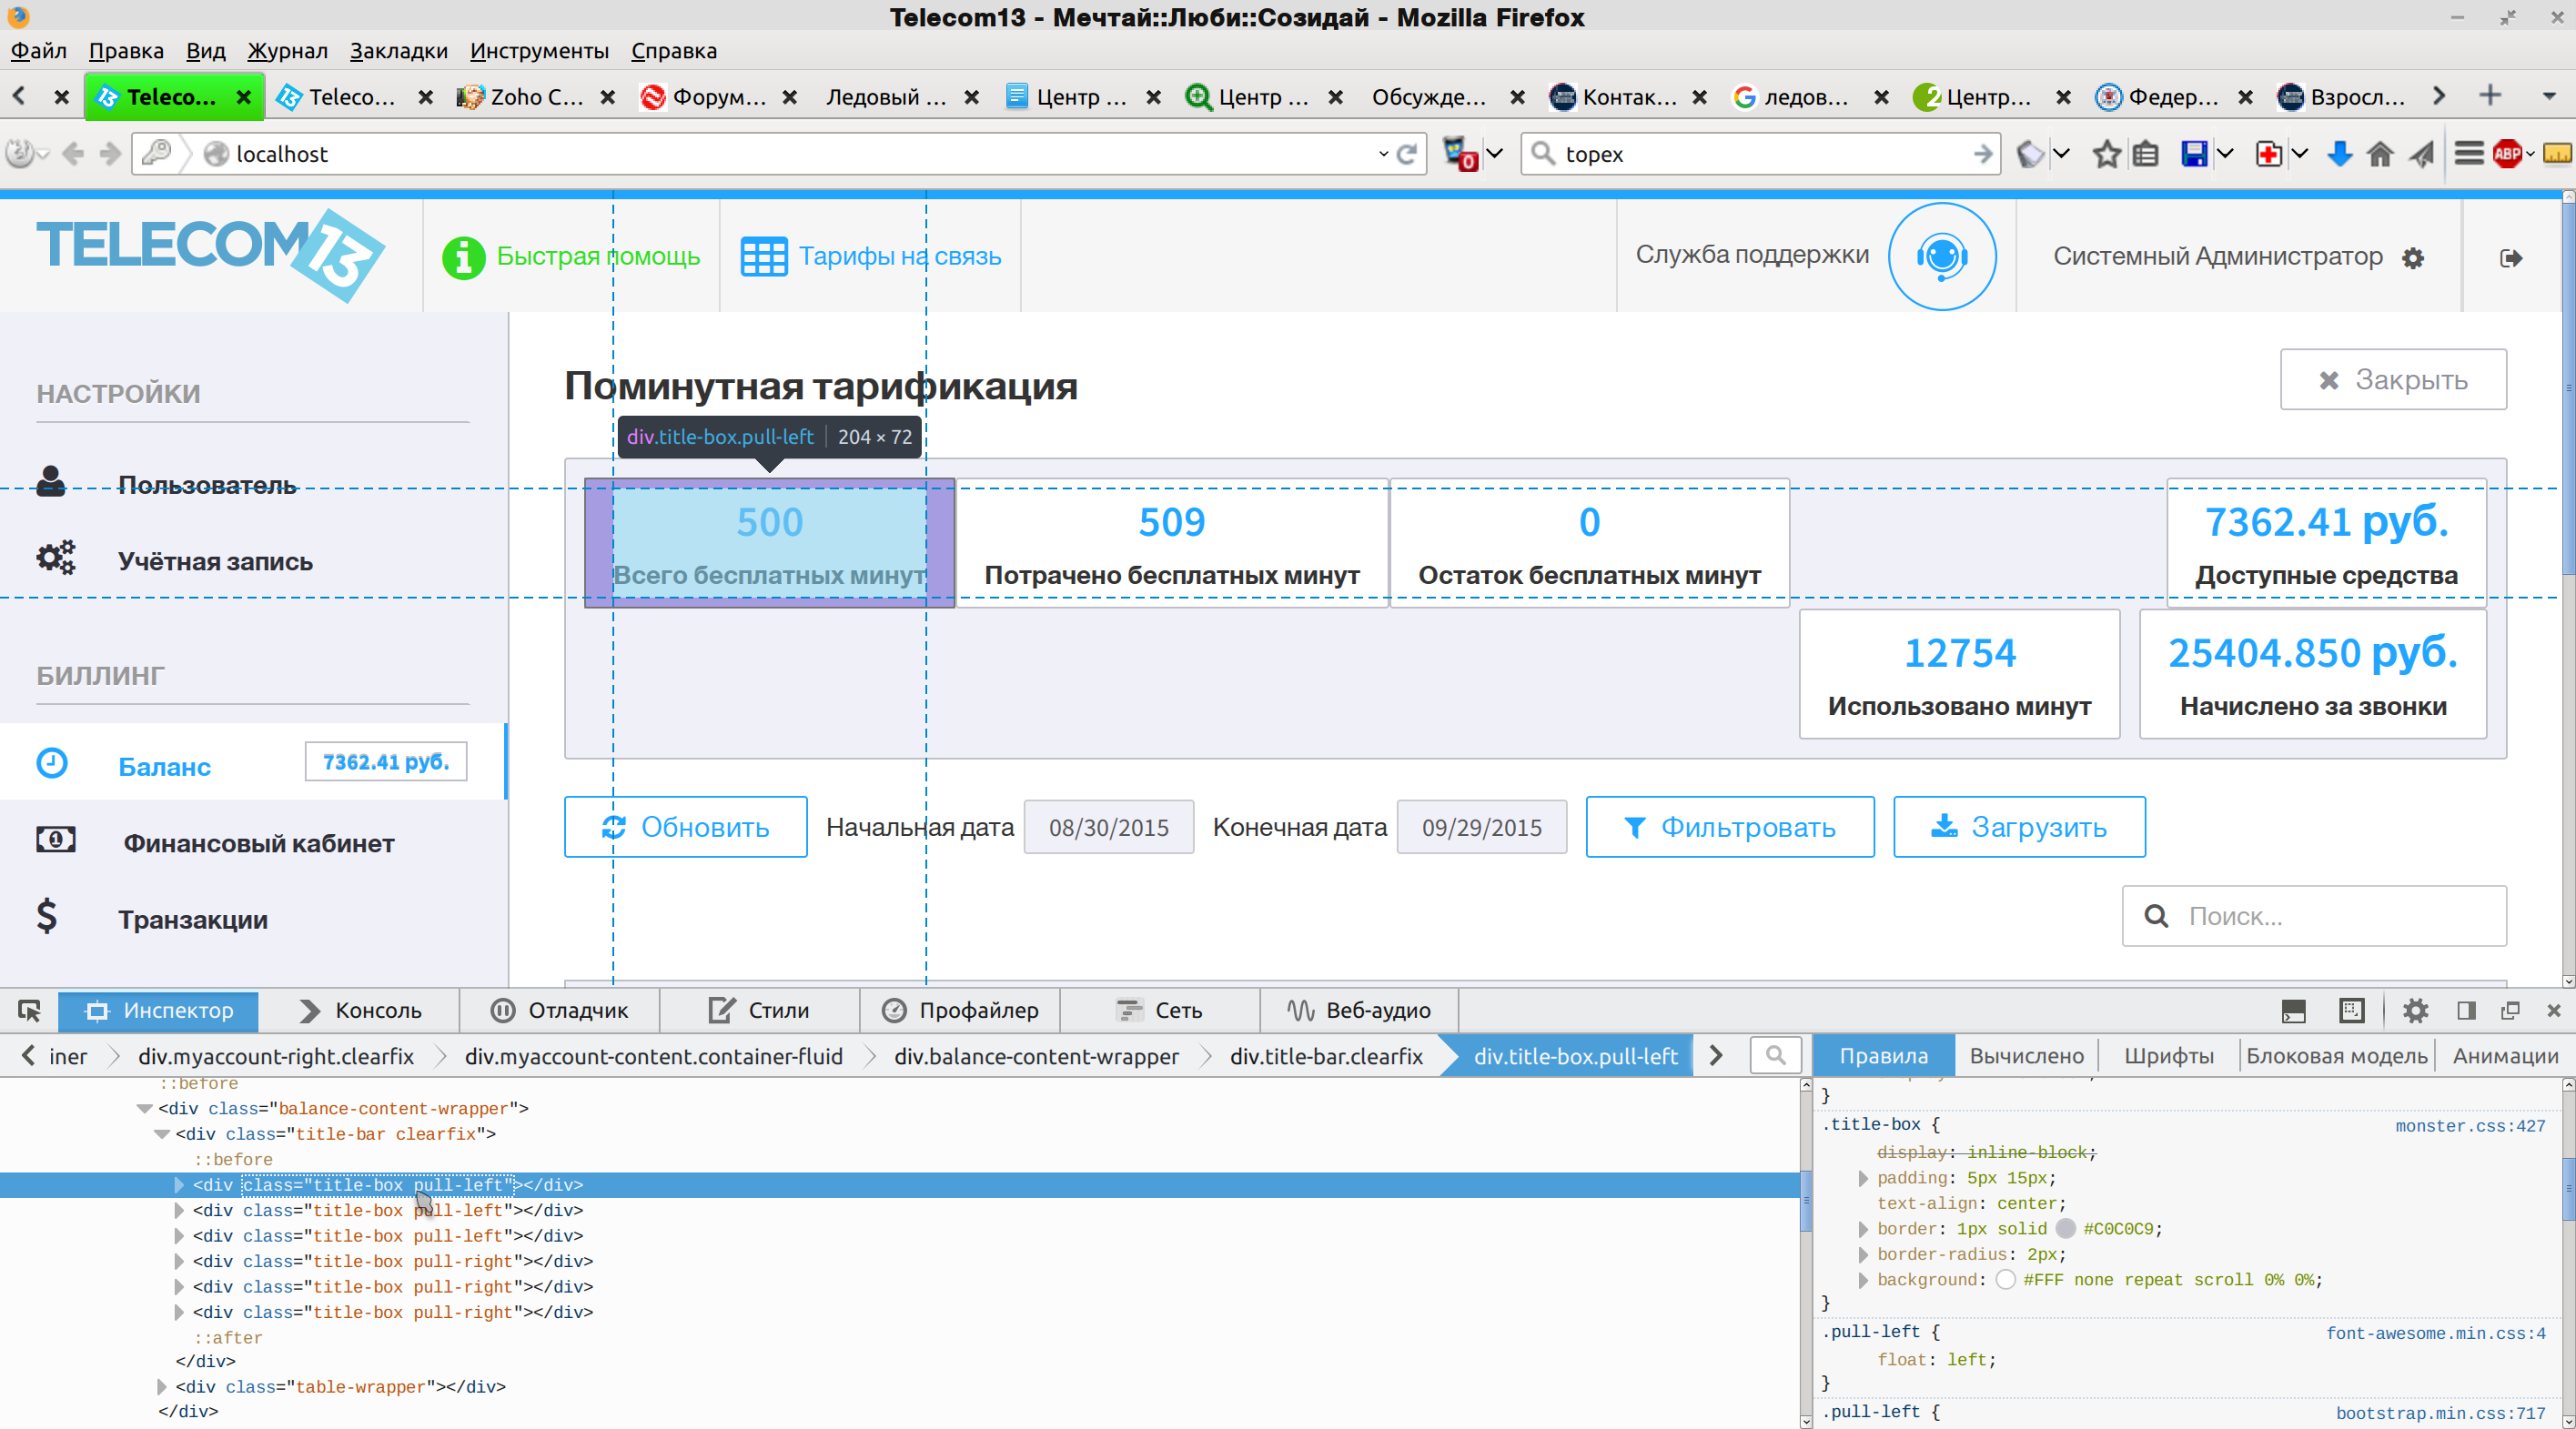The width and height of the screenshot is (2576, 1429).
Task: Open the Стили style editor tab
Action: (x=760, y=1010)
